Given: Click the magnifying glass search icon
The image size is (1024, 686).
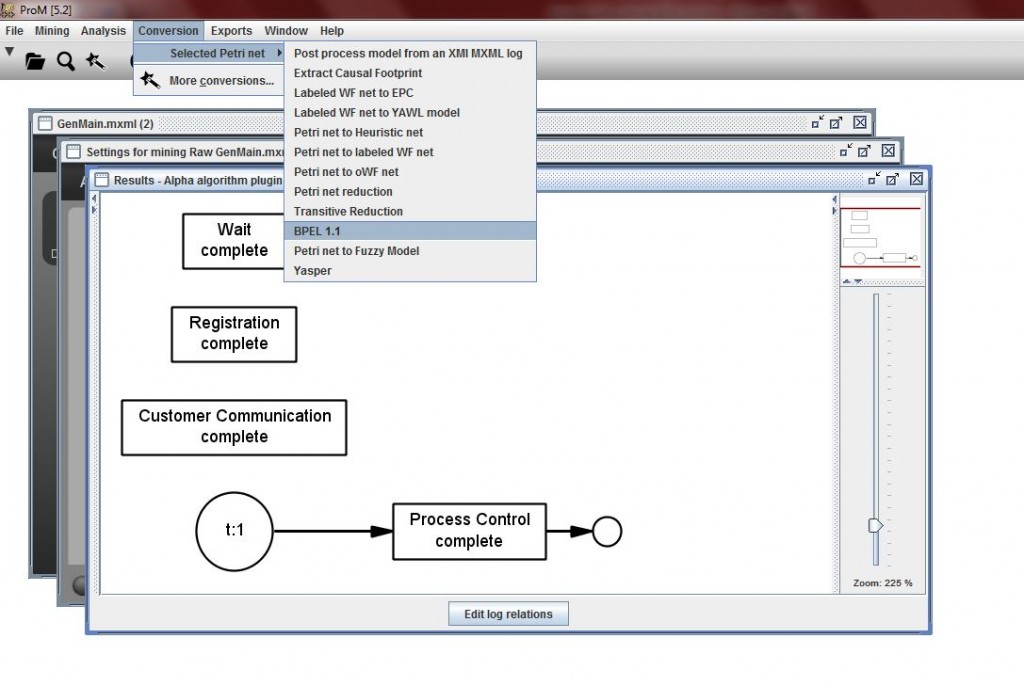Looking at the screenshot, I should tap(65, 61).
